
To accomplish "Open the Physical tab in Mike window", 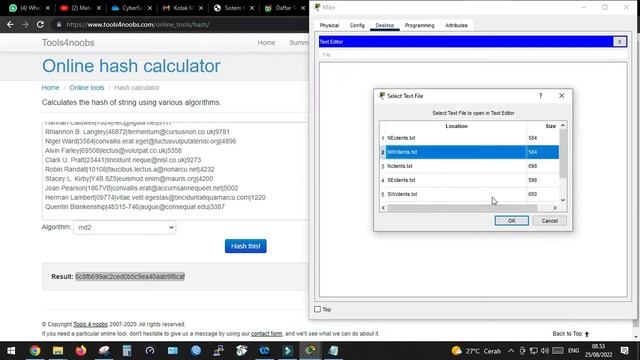I will click(x=329, y=25).
